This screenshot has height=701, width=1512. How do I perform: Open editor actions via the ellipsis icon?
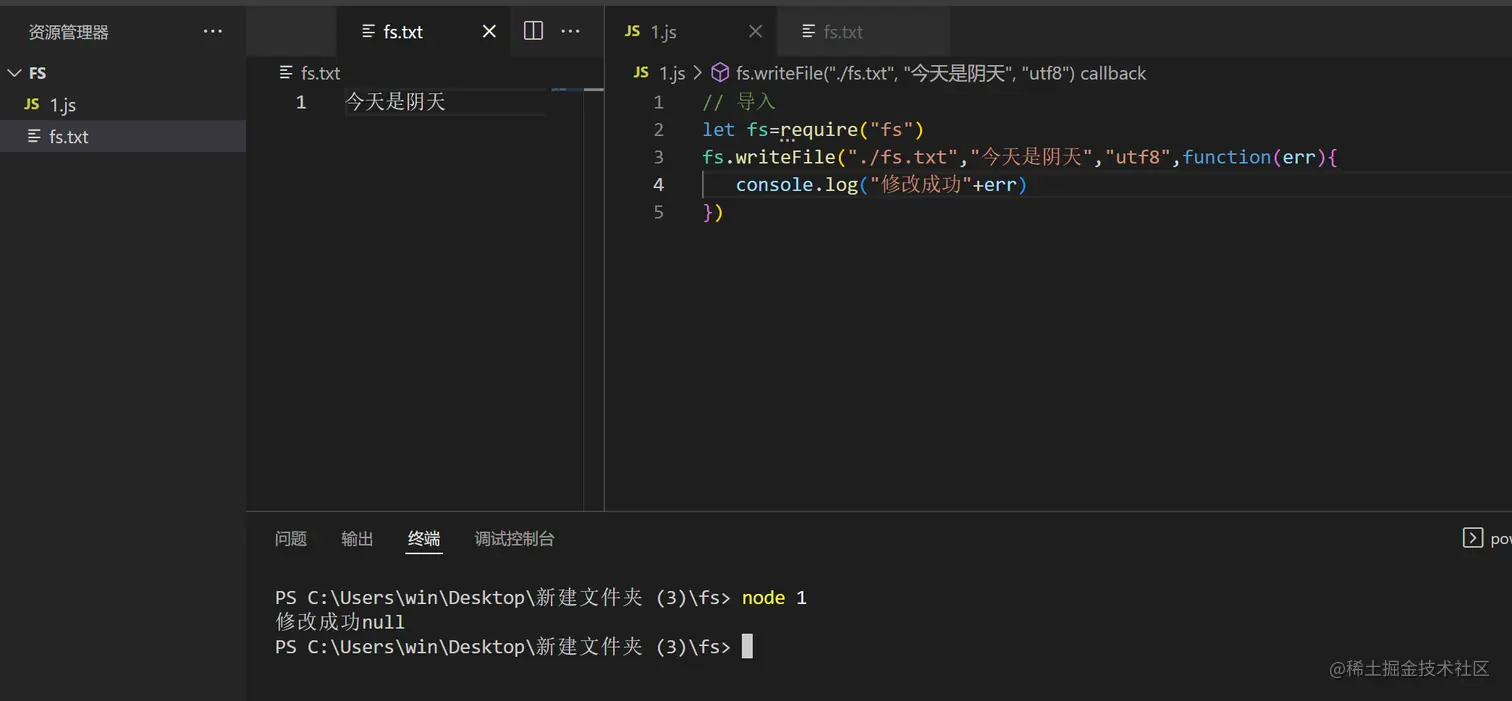(570, 31)
